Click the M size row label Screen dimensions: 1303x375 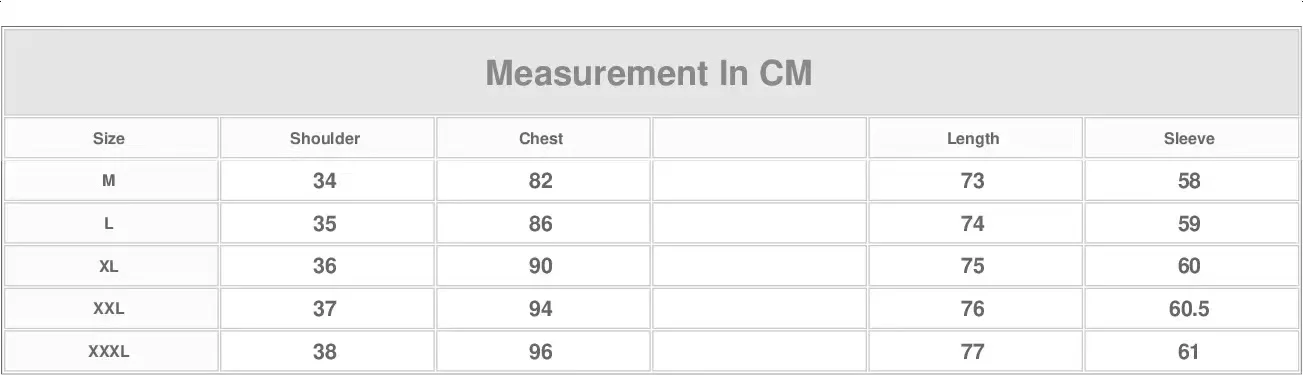[109, 181]
